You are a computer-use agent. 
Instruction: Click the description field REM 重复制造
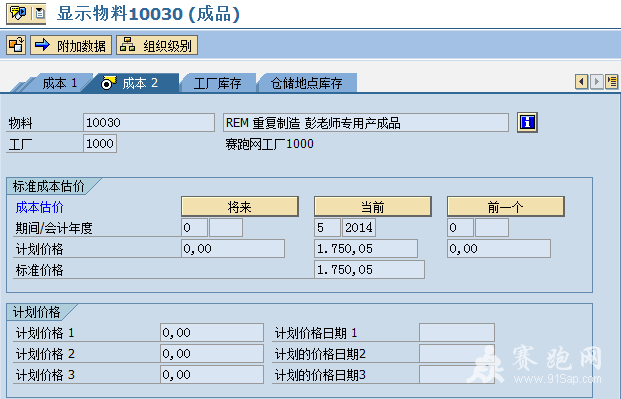click(366, 122)
